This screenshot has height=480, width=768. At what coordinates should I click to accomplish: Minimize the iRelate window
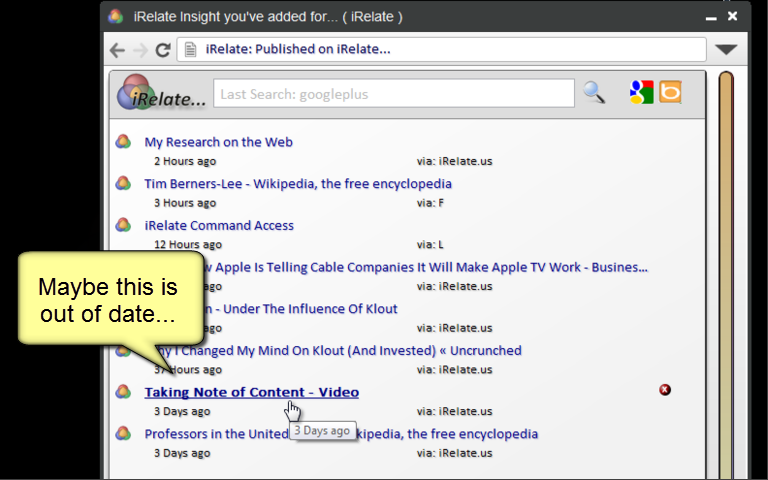click(x=711, y=18)
